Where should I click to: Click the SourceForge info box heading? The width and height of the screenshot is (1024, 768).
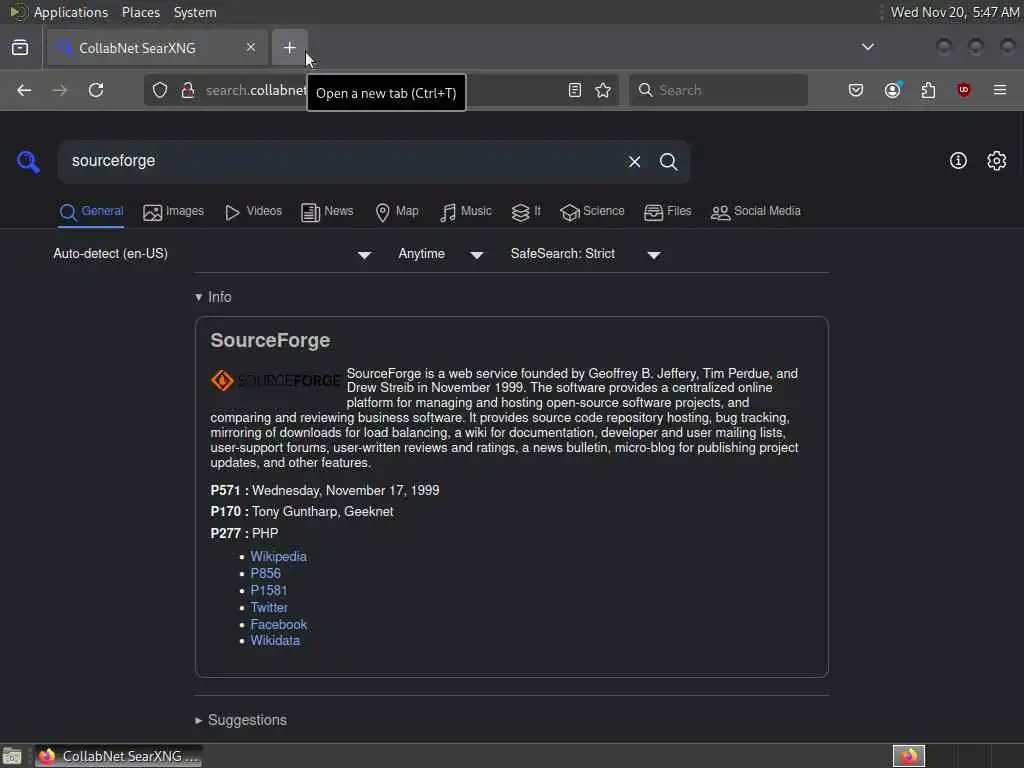pos(270,340)
